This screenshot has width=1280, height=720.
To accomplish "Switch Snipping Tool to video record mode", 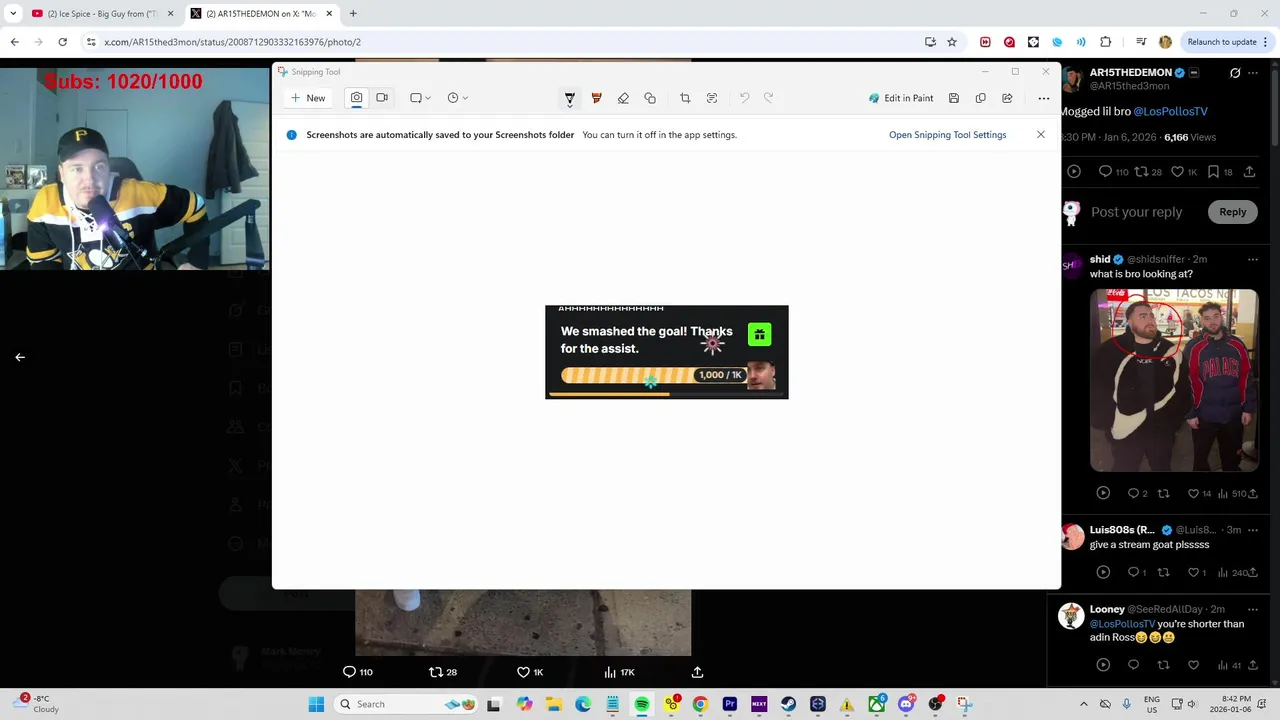I will tap(382, 98).
